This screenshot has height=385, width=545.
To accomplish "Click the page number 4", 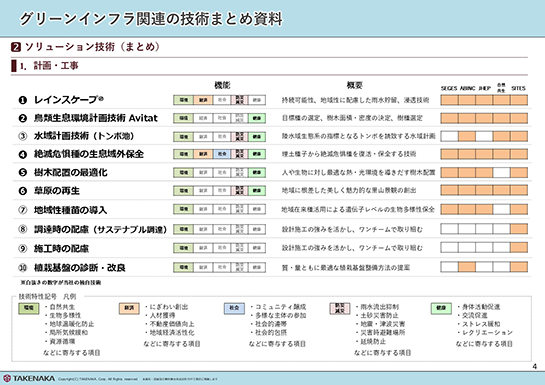I will click(535, 366).
